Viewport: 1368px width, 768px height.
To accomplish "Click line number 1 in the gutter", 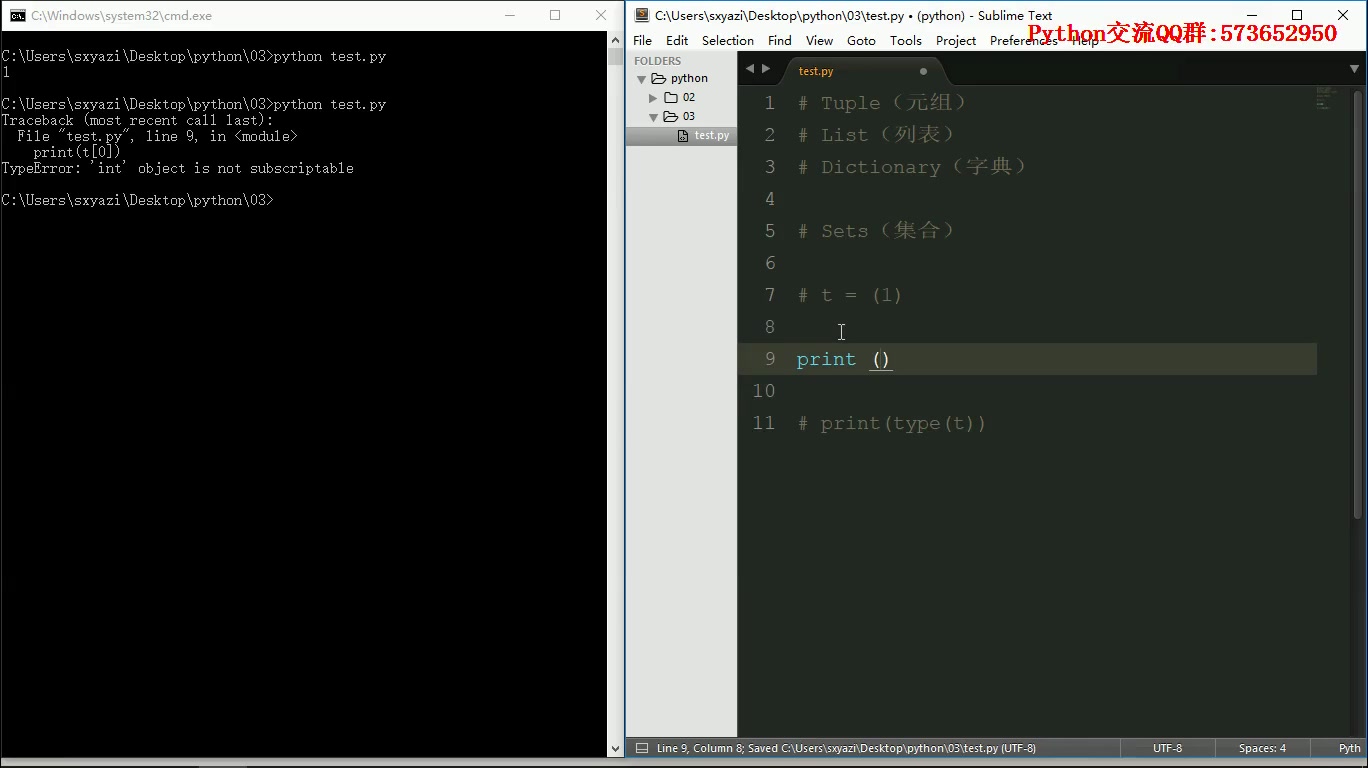I will [x=769, y=103].
